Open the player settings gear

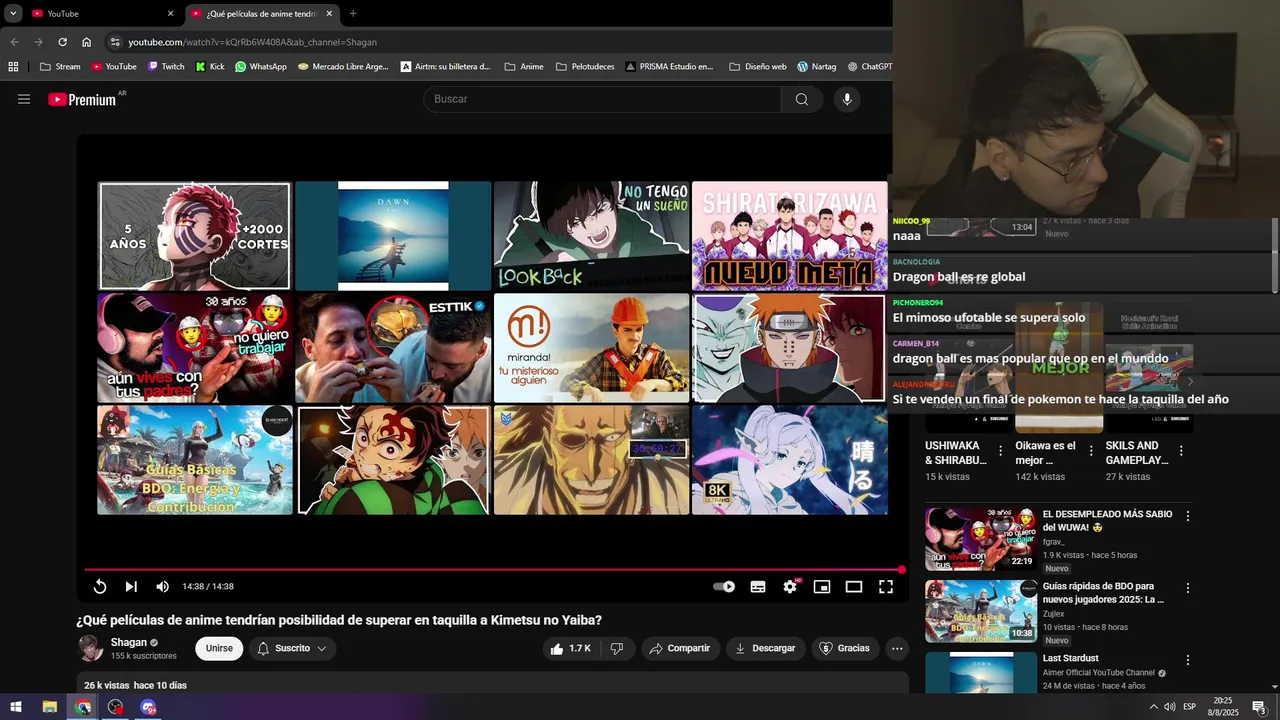pyautogui.click(x=790, y=587)
